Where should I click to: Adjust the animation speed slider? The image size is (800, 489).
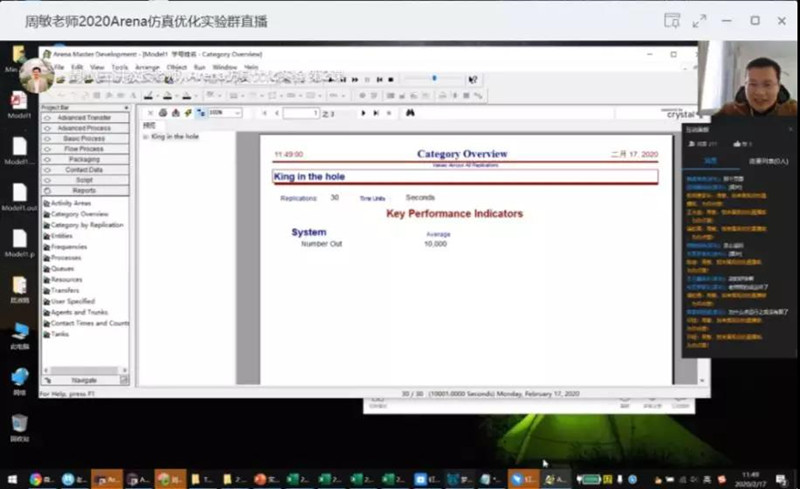tap(433, 78)
